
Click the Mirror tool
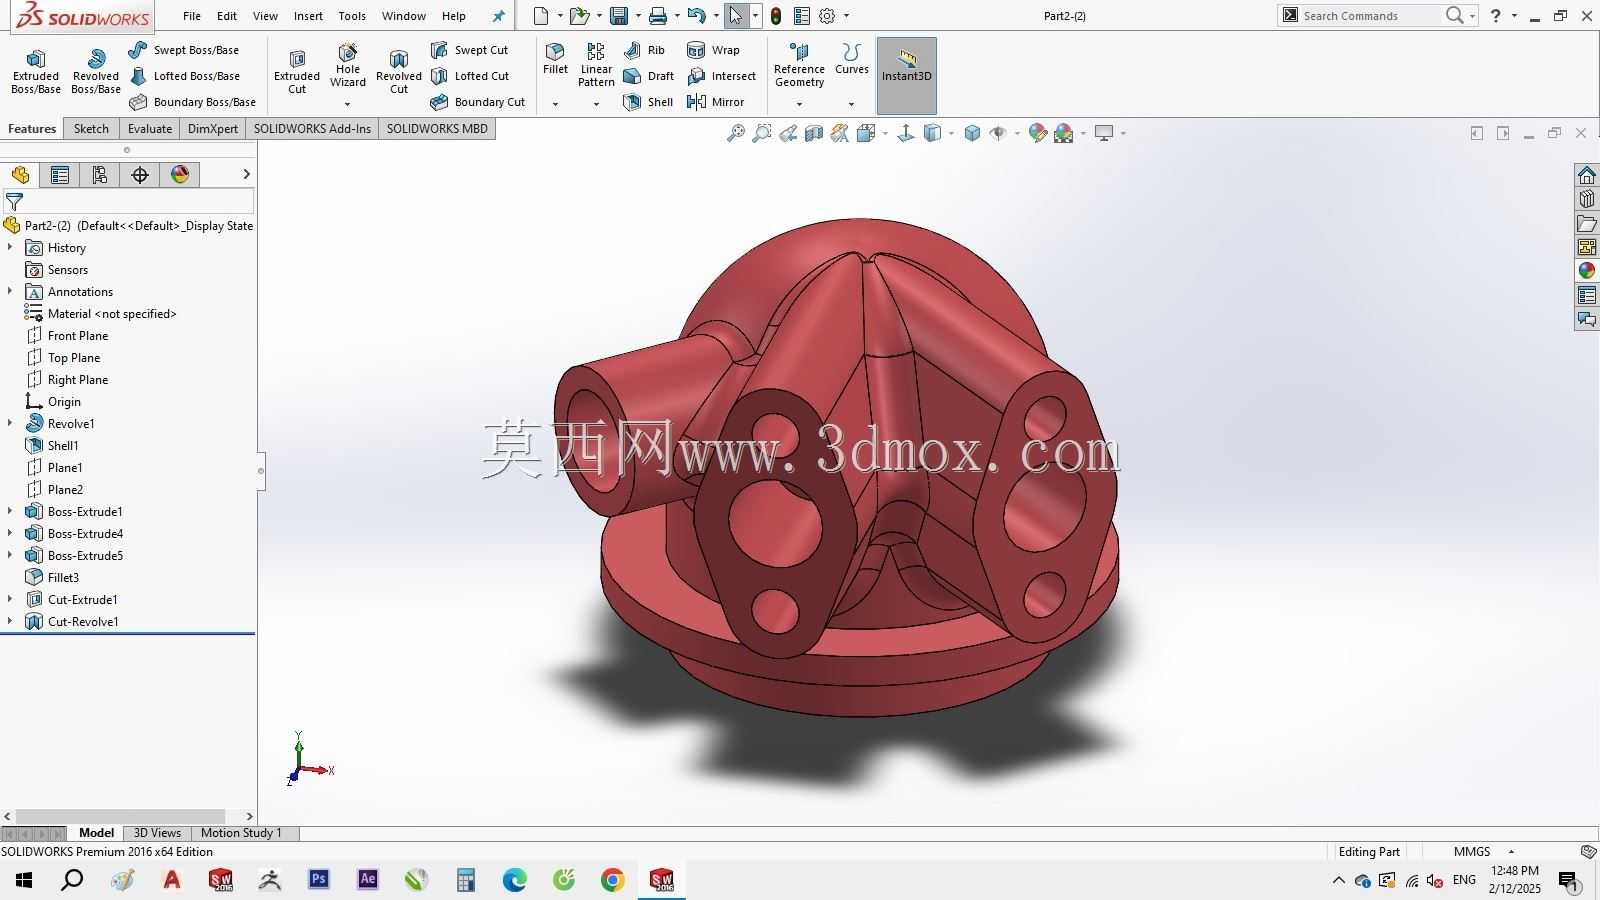coord(716,102)
